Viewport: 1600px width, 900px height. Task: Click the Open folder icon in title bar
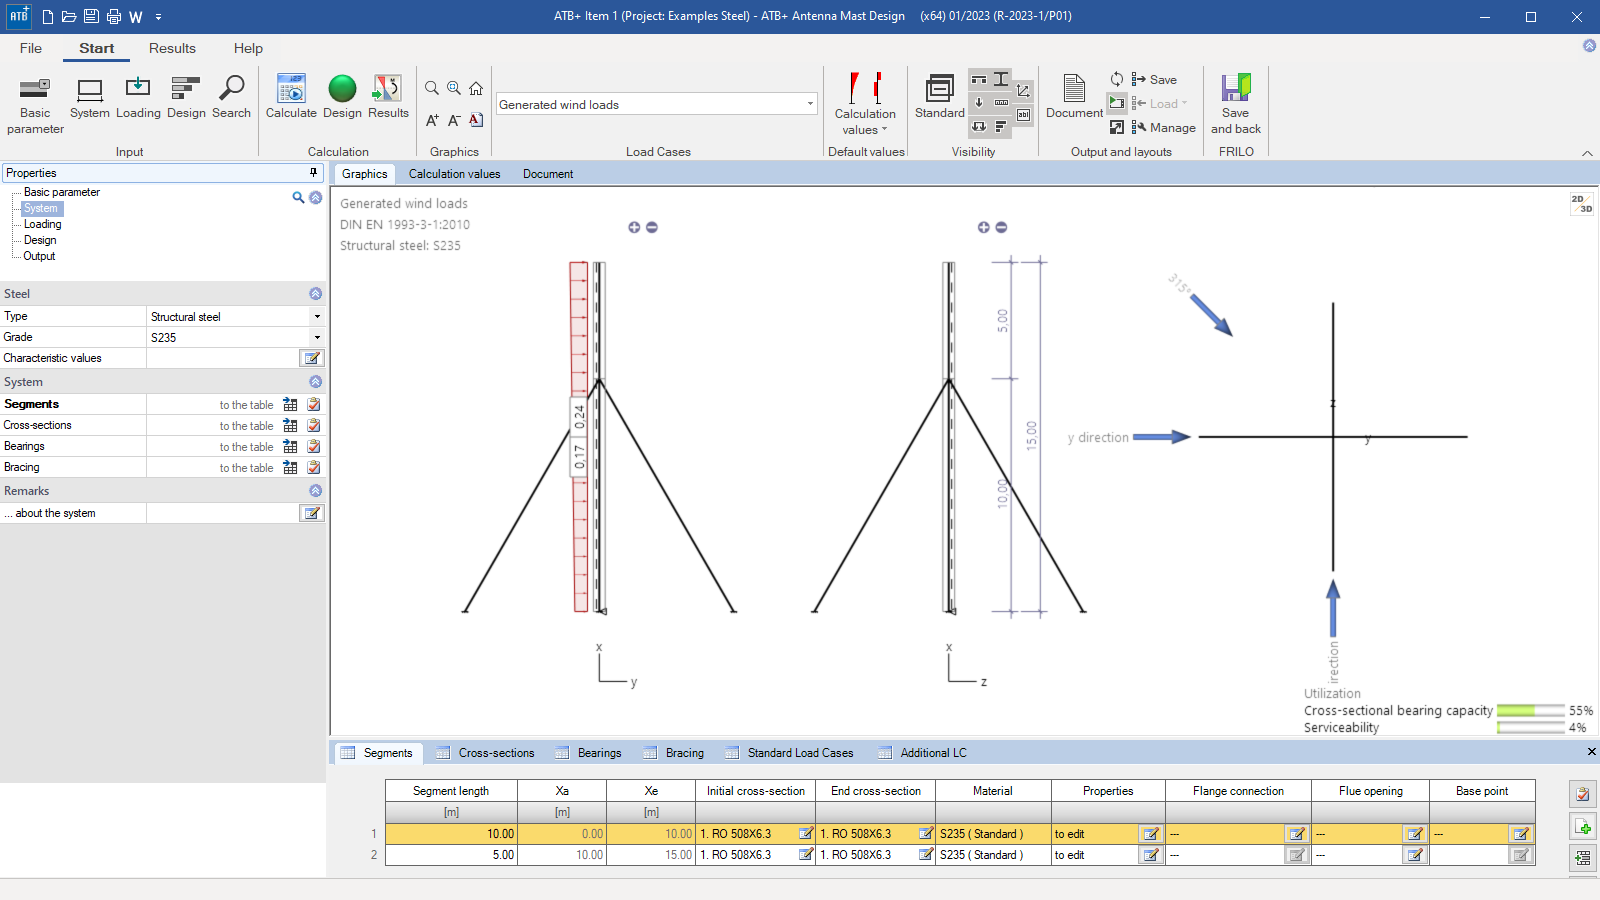click(x=69, y=16)
